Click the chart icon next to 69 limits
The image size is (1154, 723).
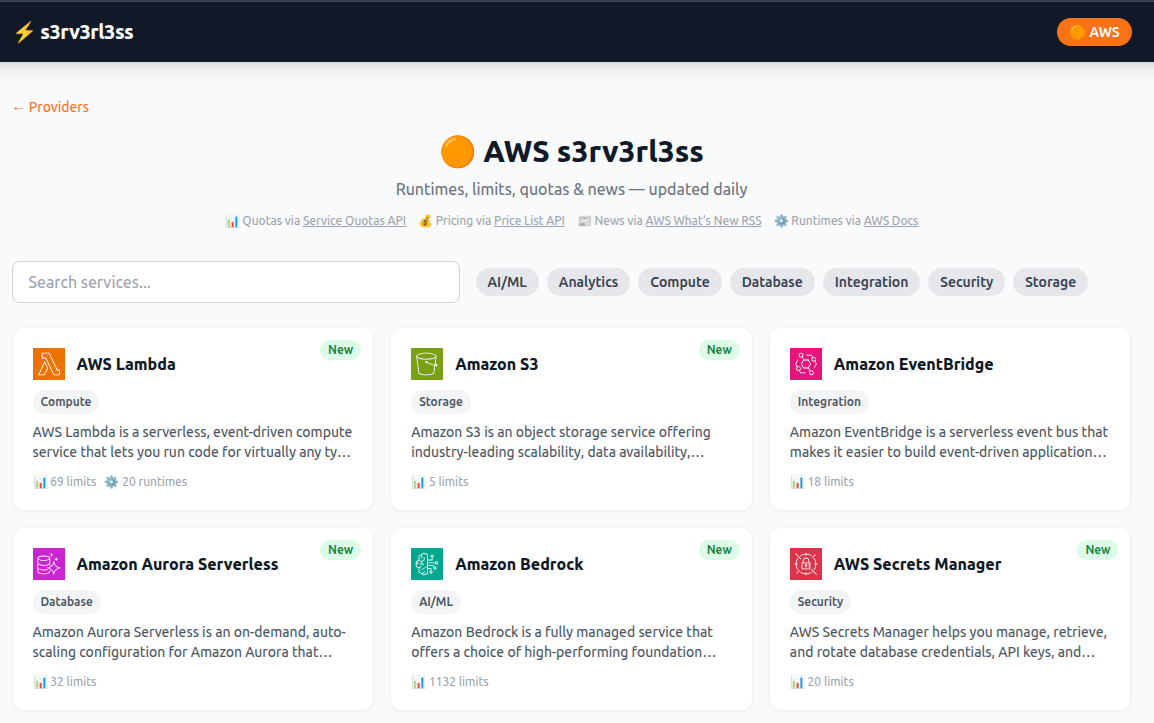(40, 482)
